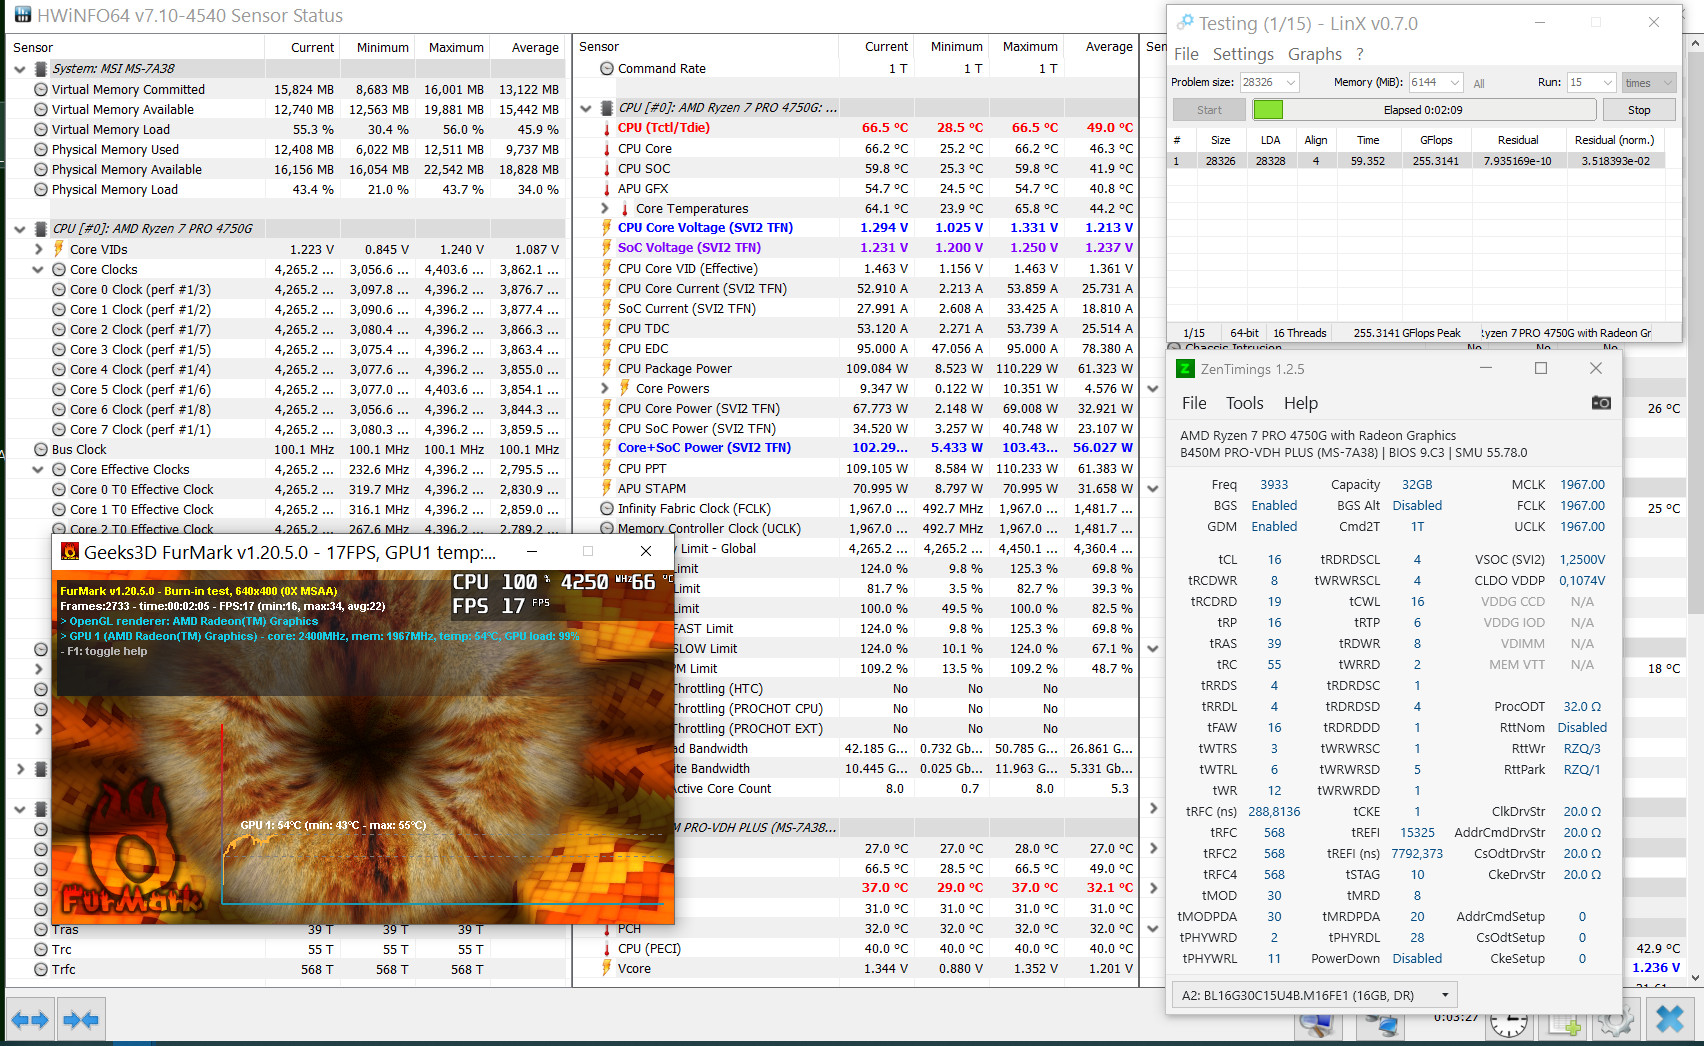The width and height of the screenshot is (1704, 1046).
Task: Collapse the Core Effective Clocks node
Action: click(x=38, y=469)
